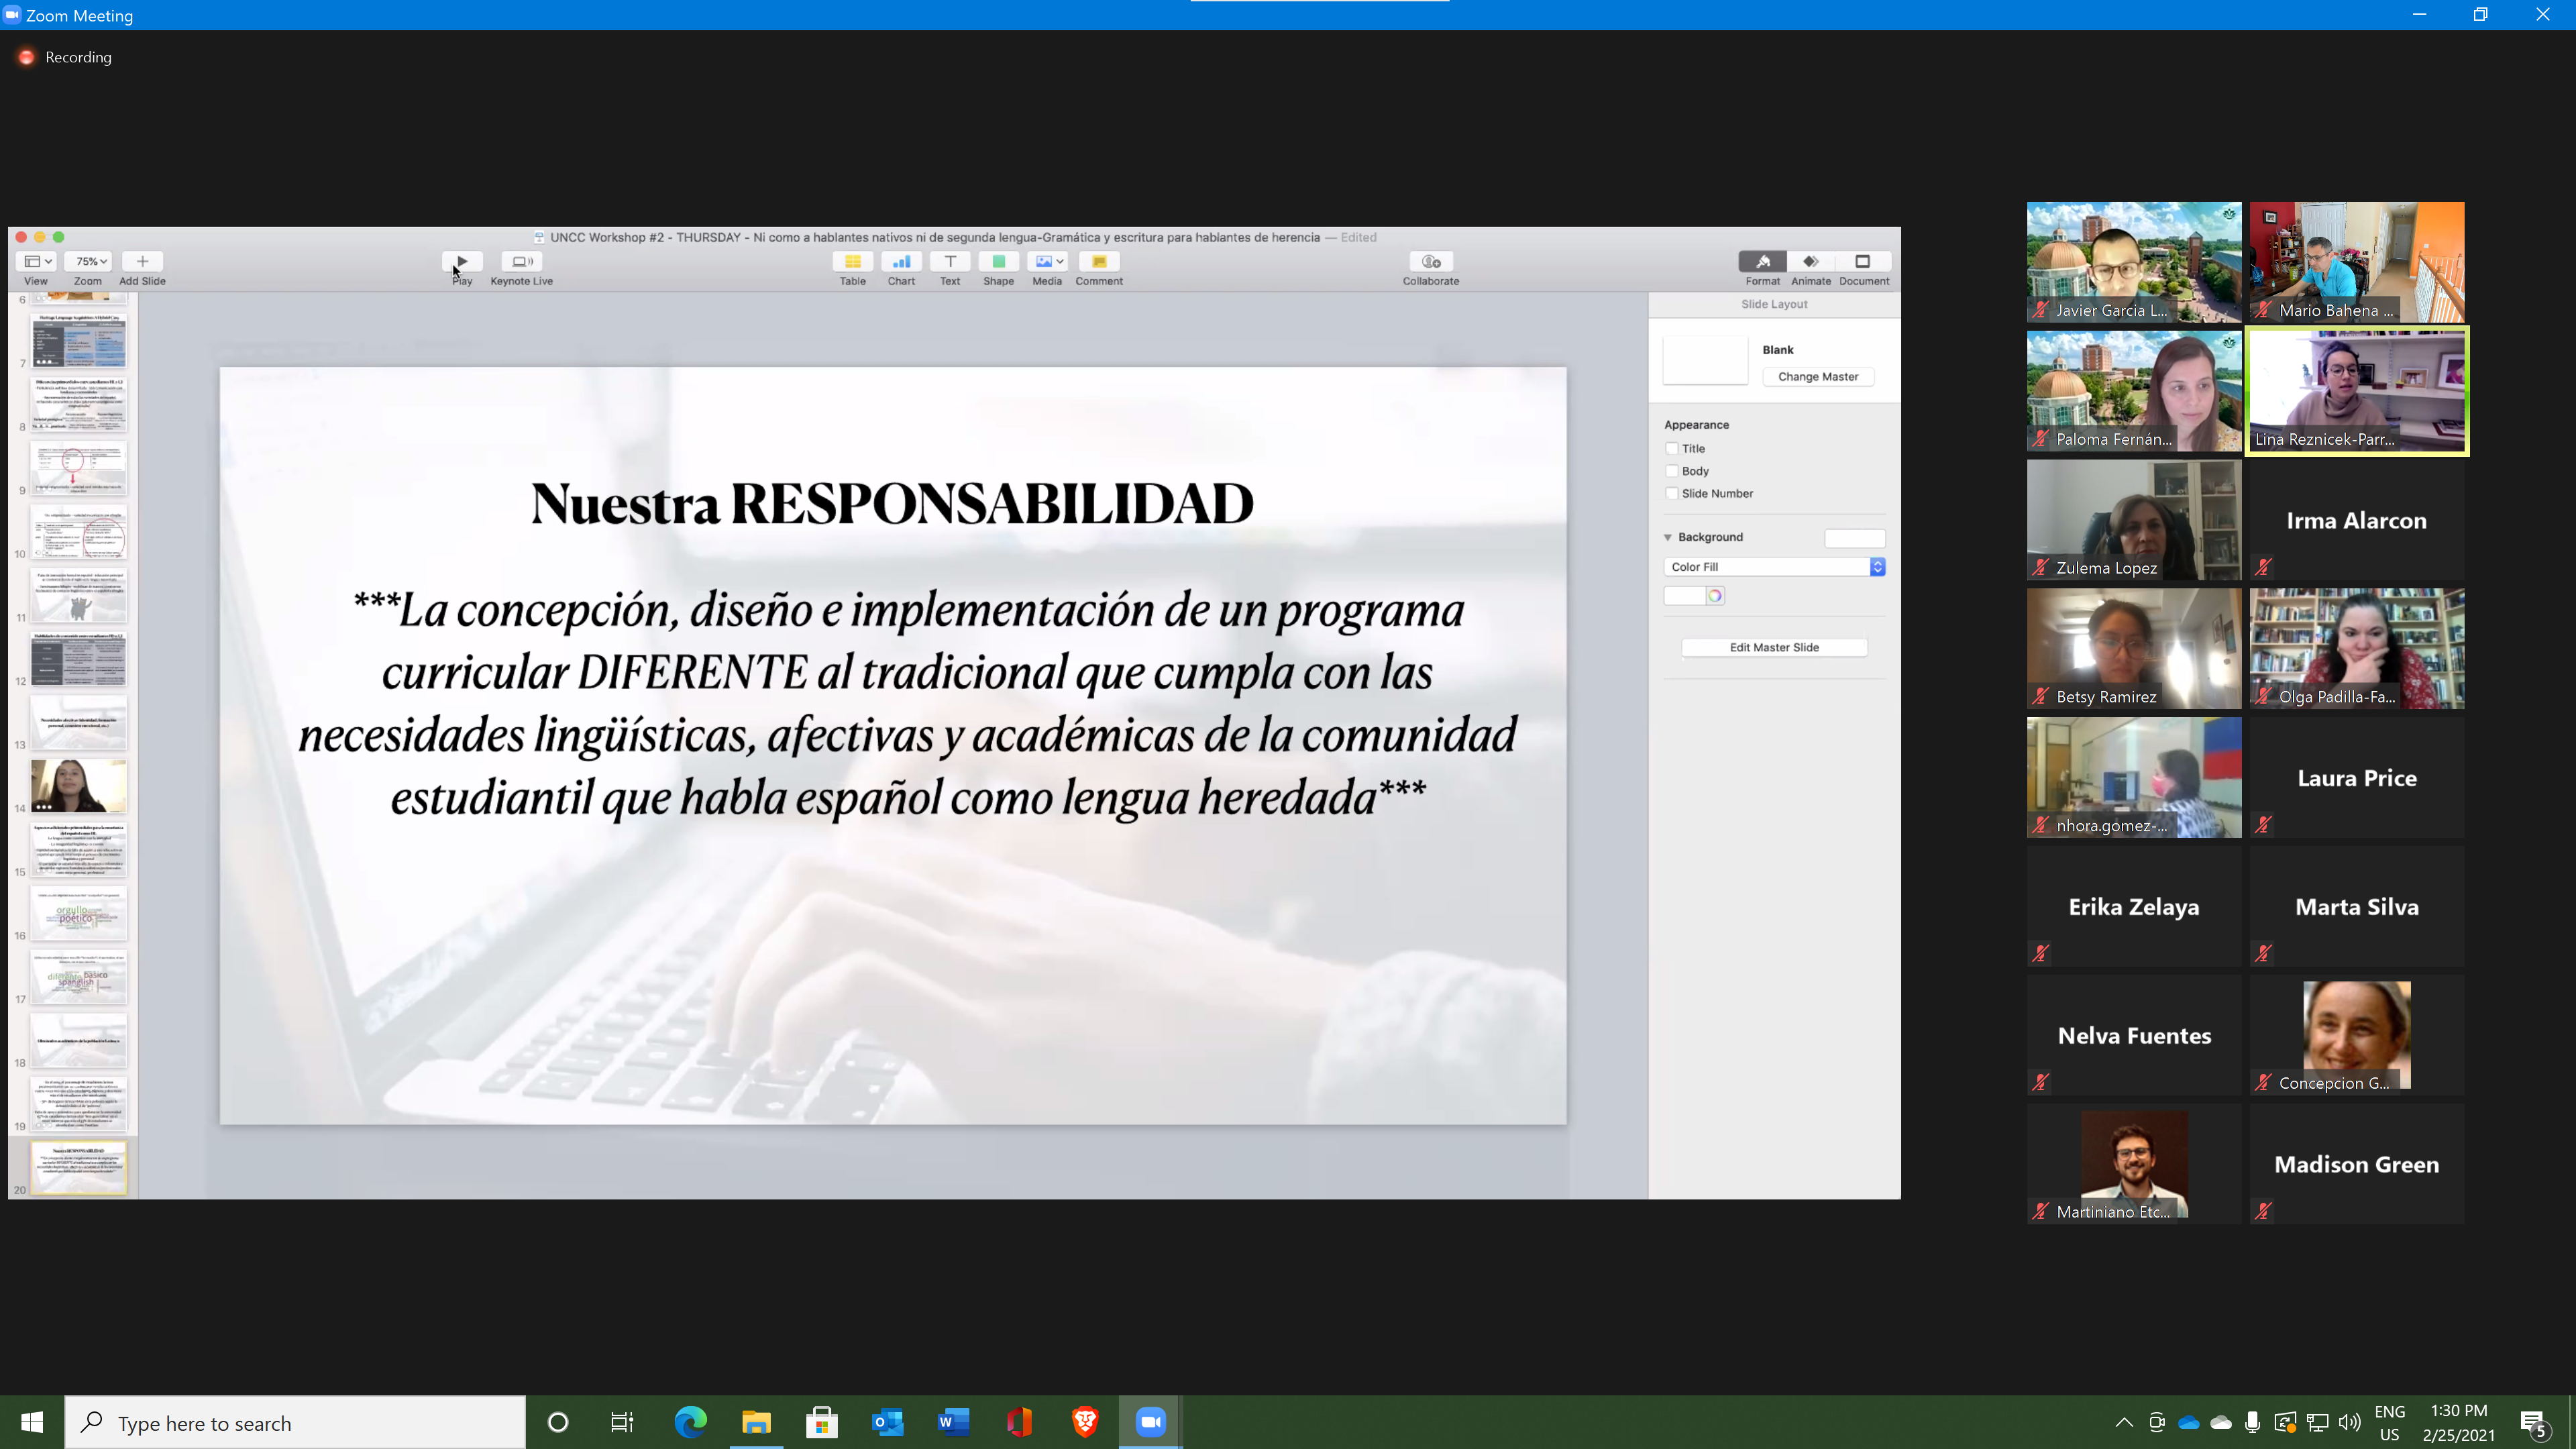Image resolution: width=2576 pixels, height=1449 pixels.
Task: Click the Add Slide plus icon
Action: tap(142, 262)
